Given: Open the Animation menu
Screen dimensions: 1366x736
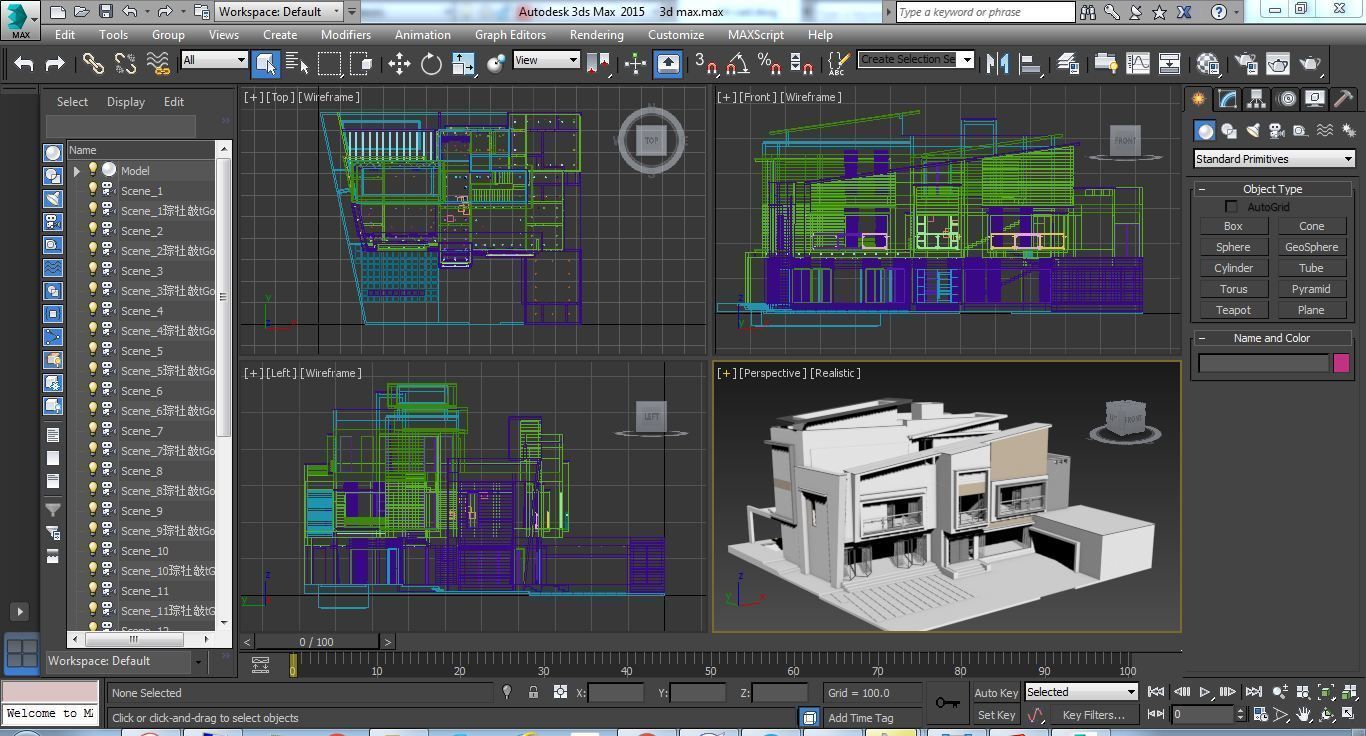Looking at the screenshot, I should [422, 34].
